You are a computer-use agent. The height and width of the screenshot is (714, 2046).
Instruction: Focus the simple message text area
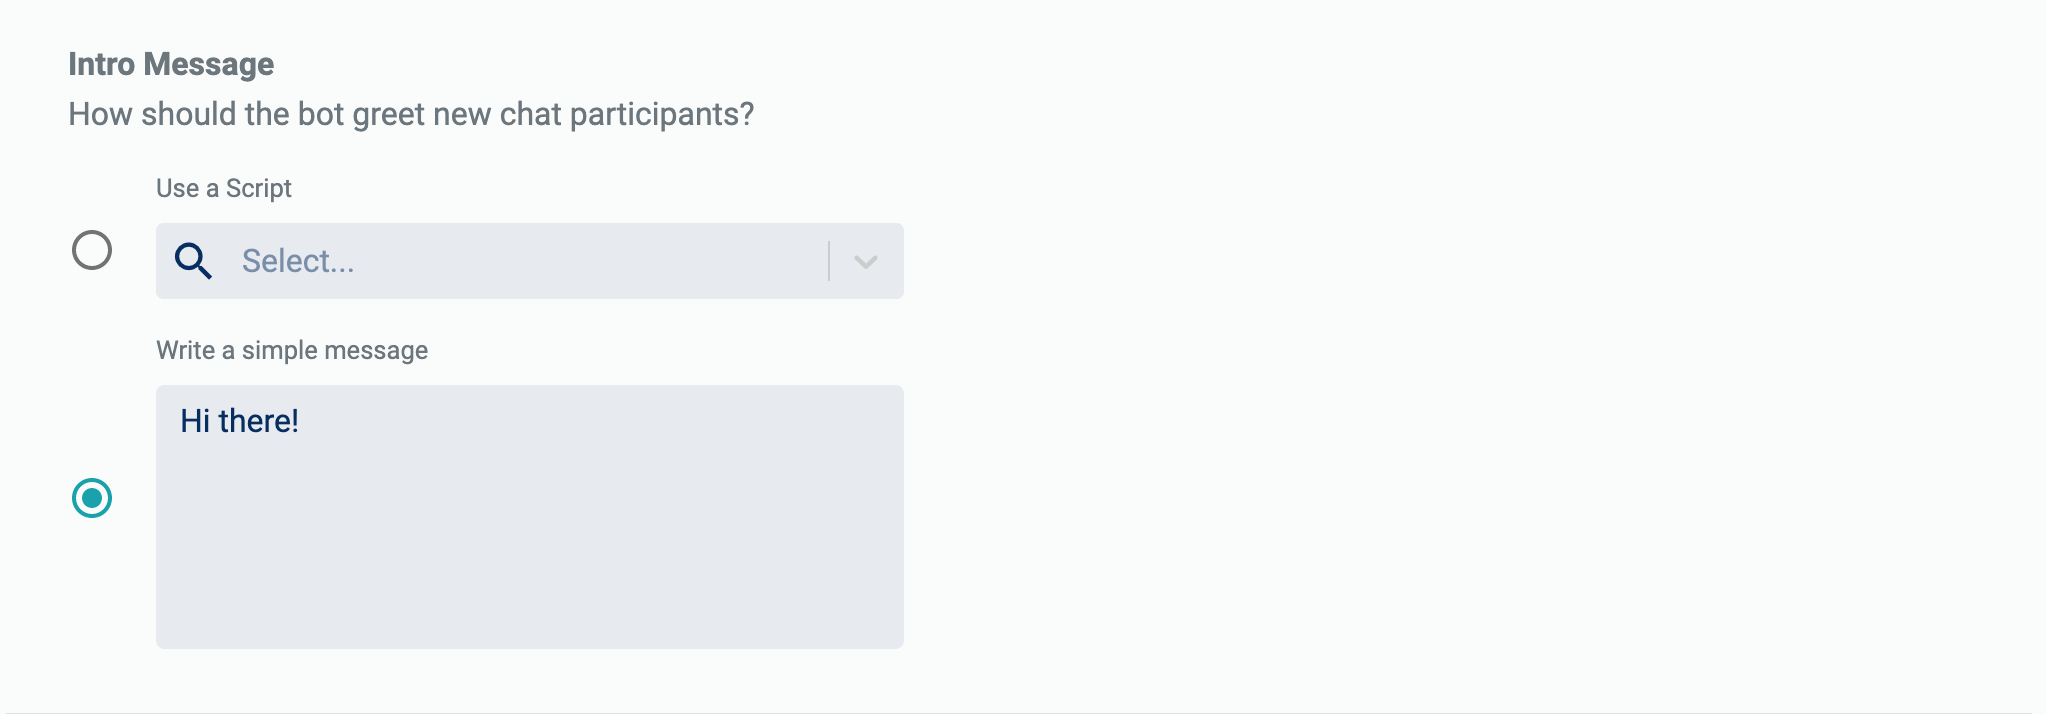click(530, 517)
